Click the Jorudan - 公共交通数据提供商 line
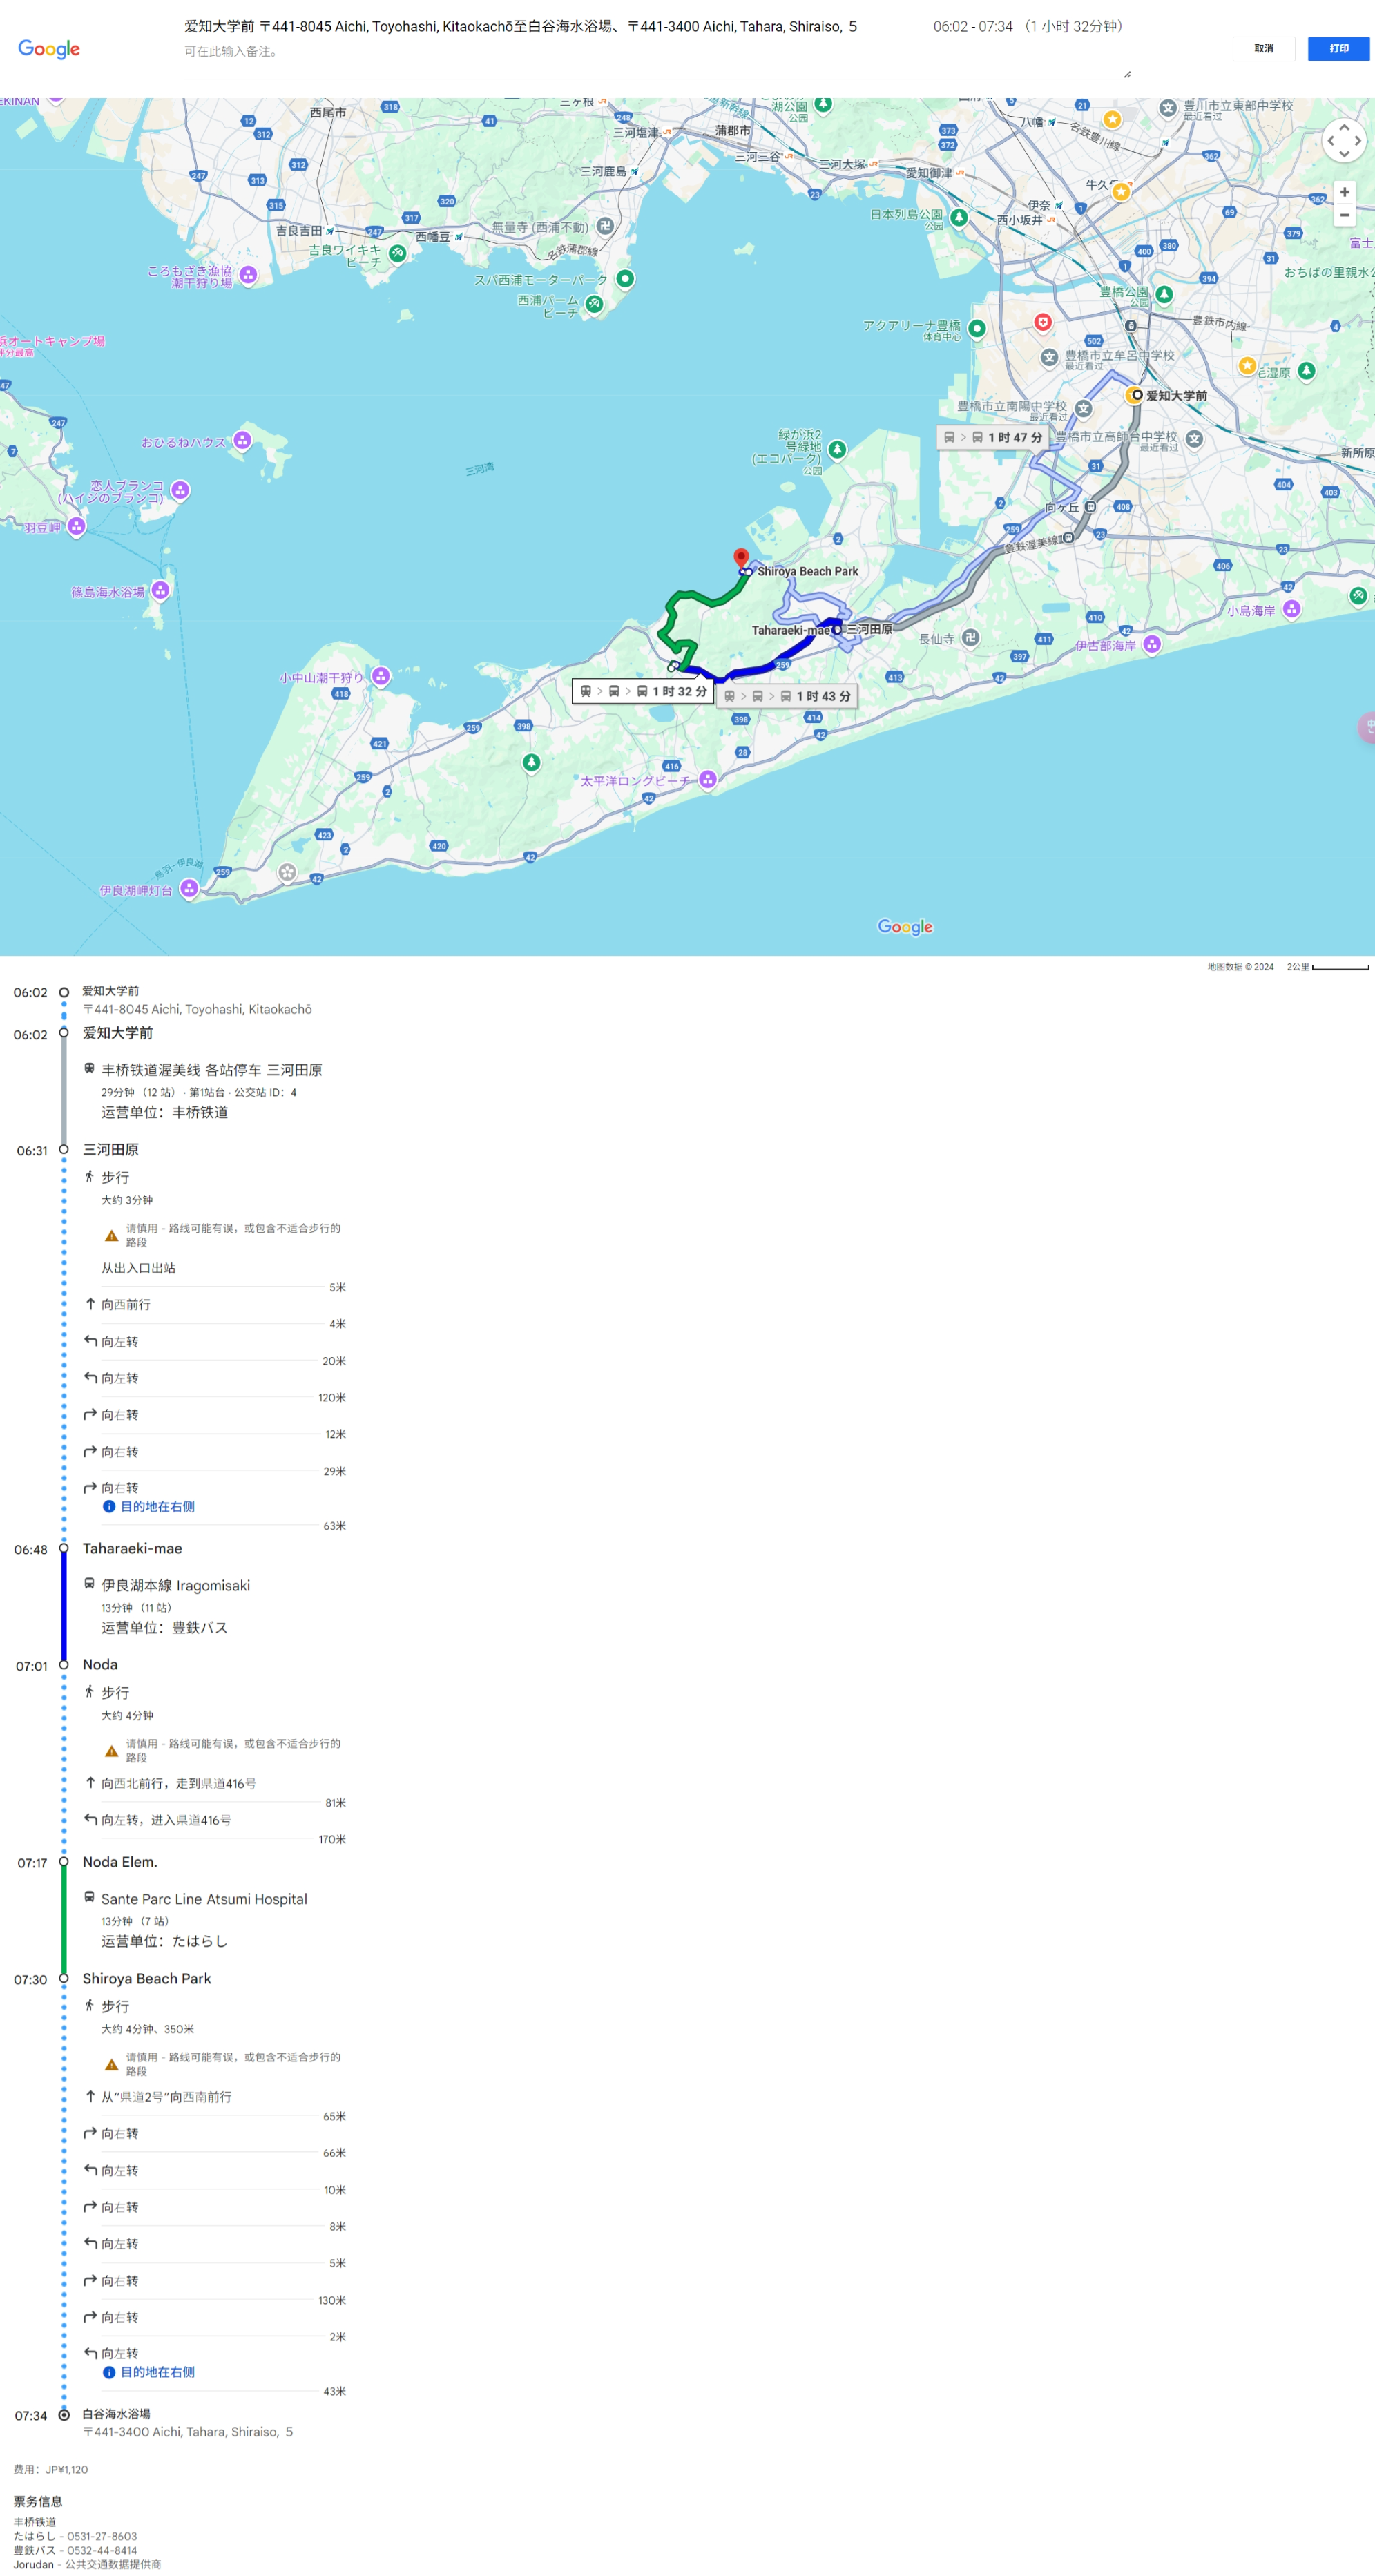The image size is (1375, 2576). pyautogui.click(x=87, y=2564)
